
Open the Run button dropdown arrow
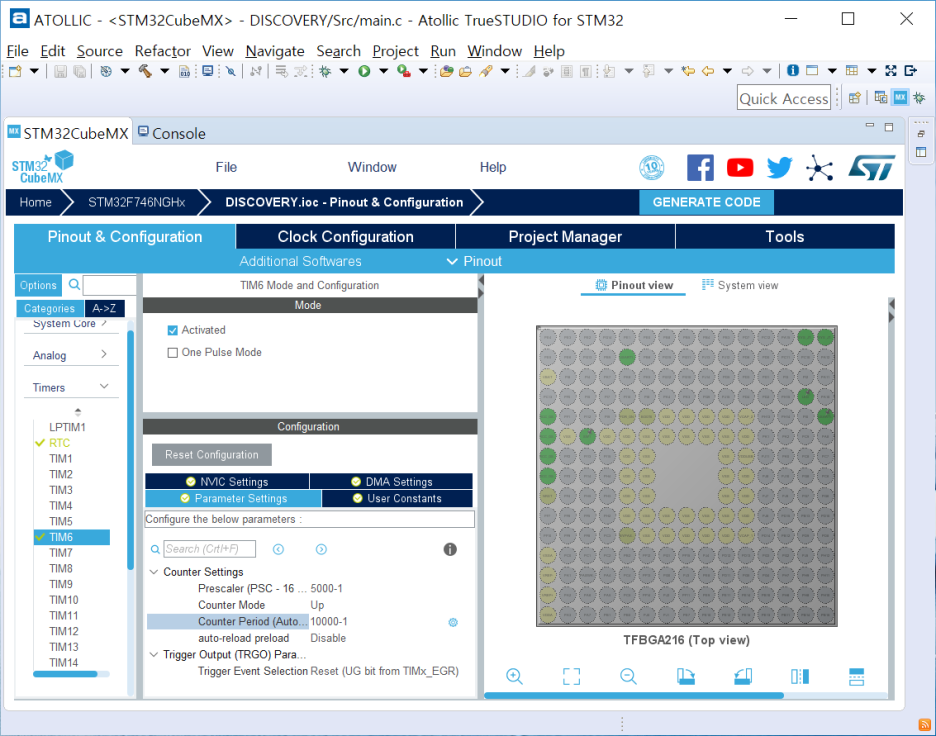pyautogui.click(x=383, y=71)
